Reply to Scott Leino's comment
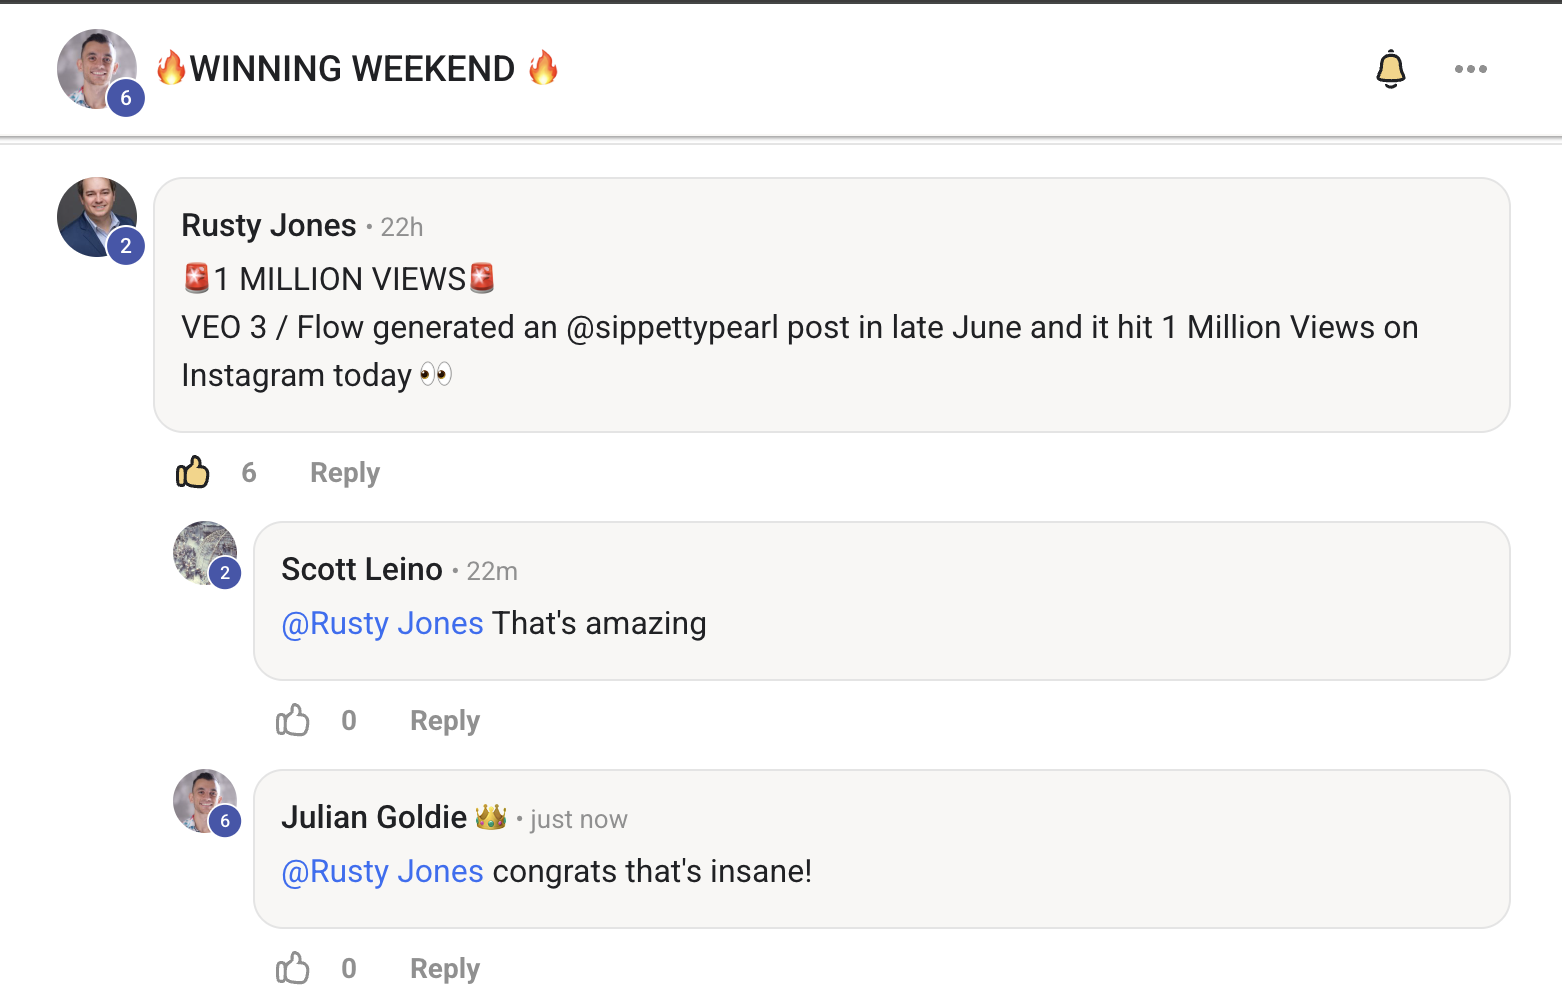The image size is (1562, 1006). pyautogui.click(x=445, y=721)
